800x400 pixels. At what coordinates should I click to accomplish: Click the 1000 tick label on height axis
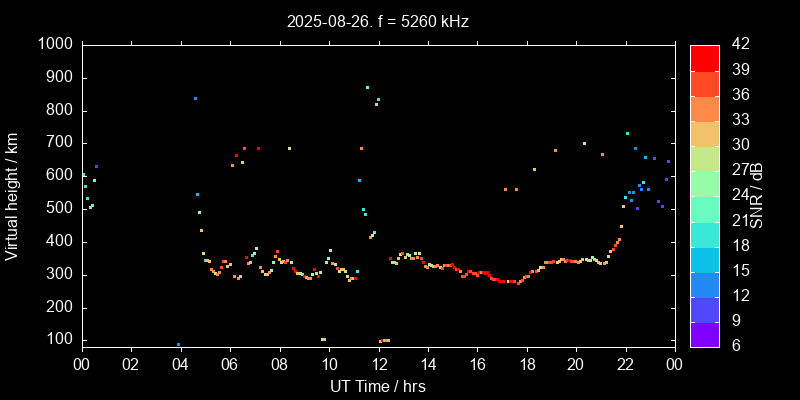point(54,44)
